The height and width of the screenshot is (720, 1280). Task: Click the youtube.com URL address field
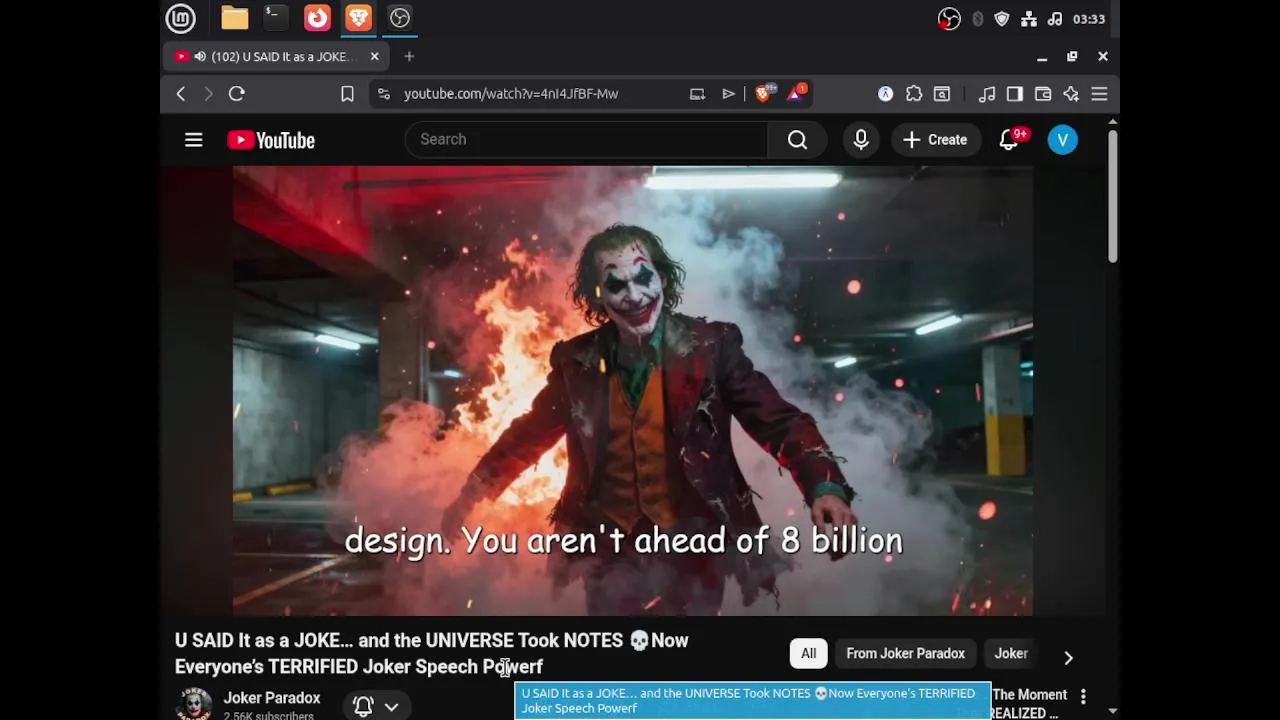[x=510, y=94]
